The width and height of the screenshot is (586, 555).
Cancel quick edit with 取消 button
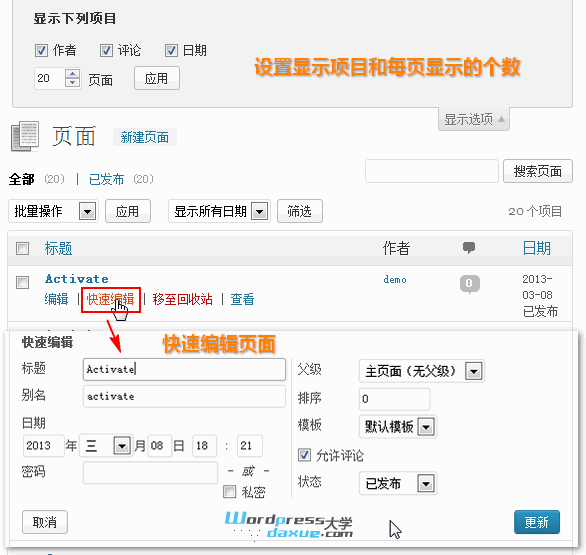pyautogui.click(x=45, y=522)
